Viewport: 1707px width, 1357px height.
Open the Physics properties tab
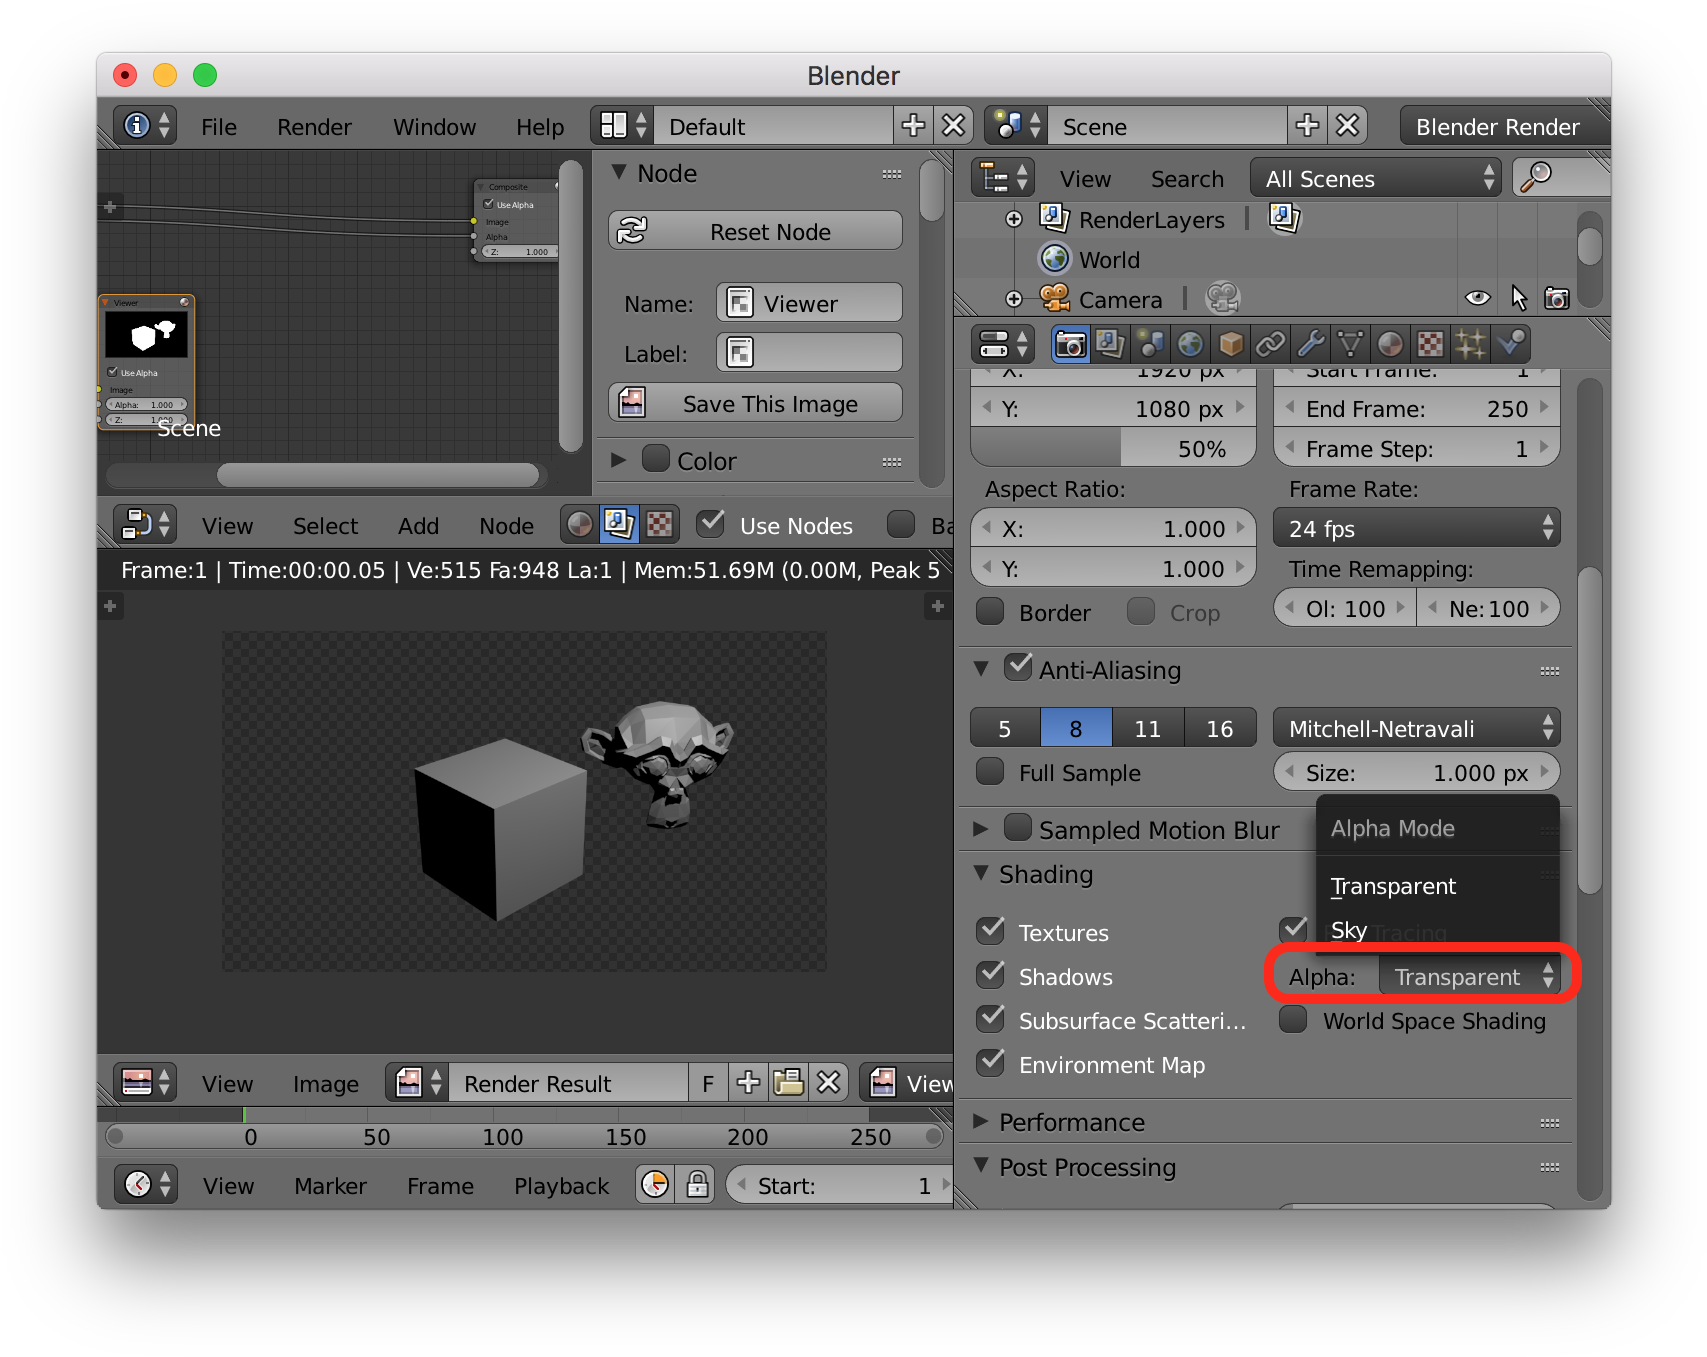pyautogui.click(x=1510, y=344)
